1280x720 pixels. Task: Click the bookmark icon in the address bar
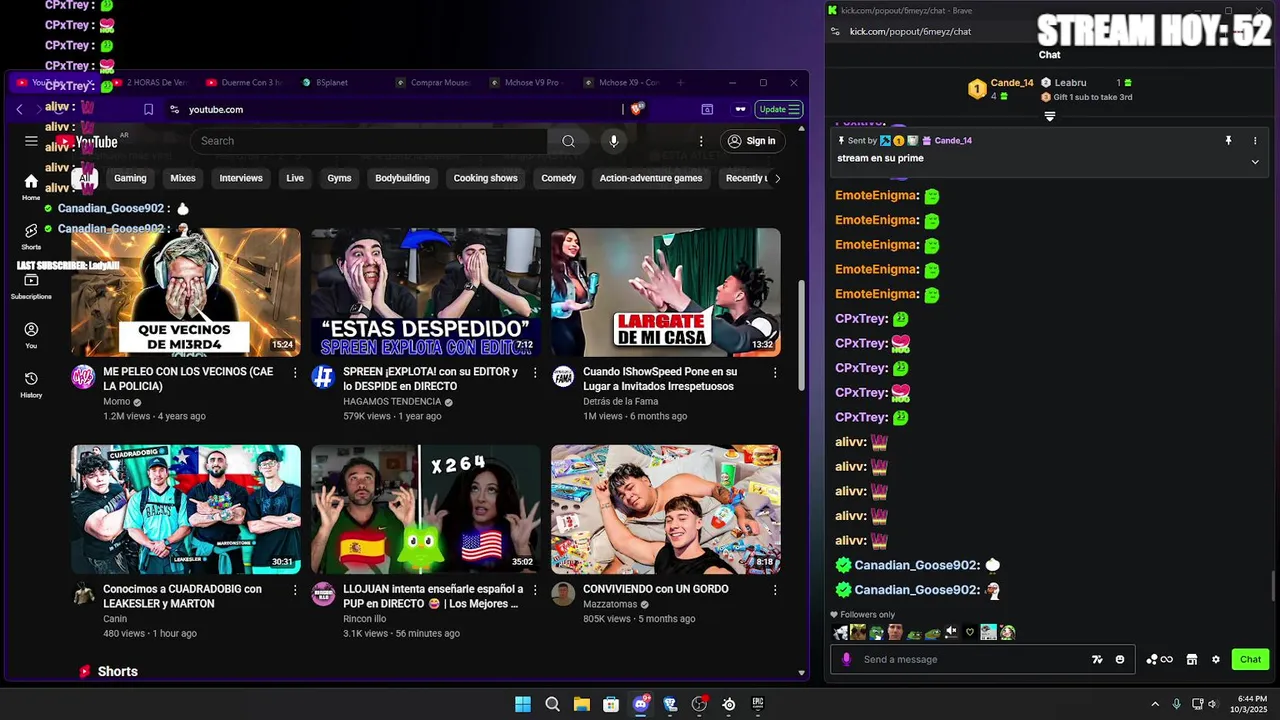coord(148,109)
